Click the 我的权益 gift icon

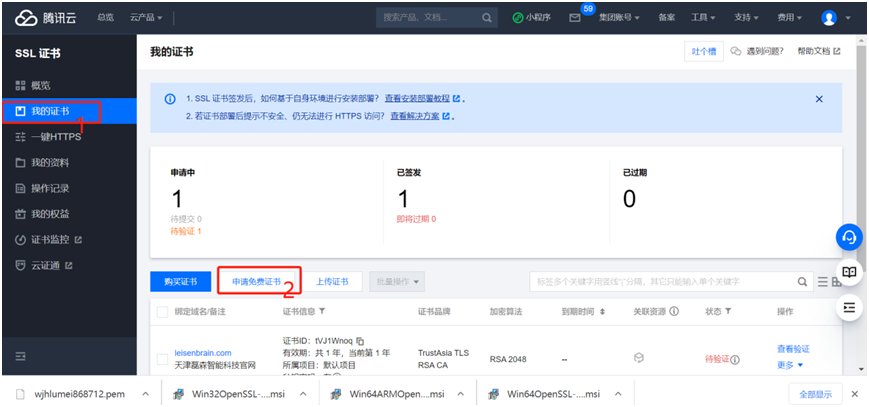coord(21,214)
